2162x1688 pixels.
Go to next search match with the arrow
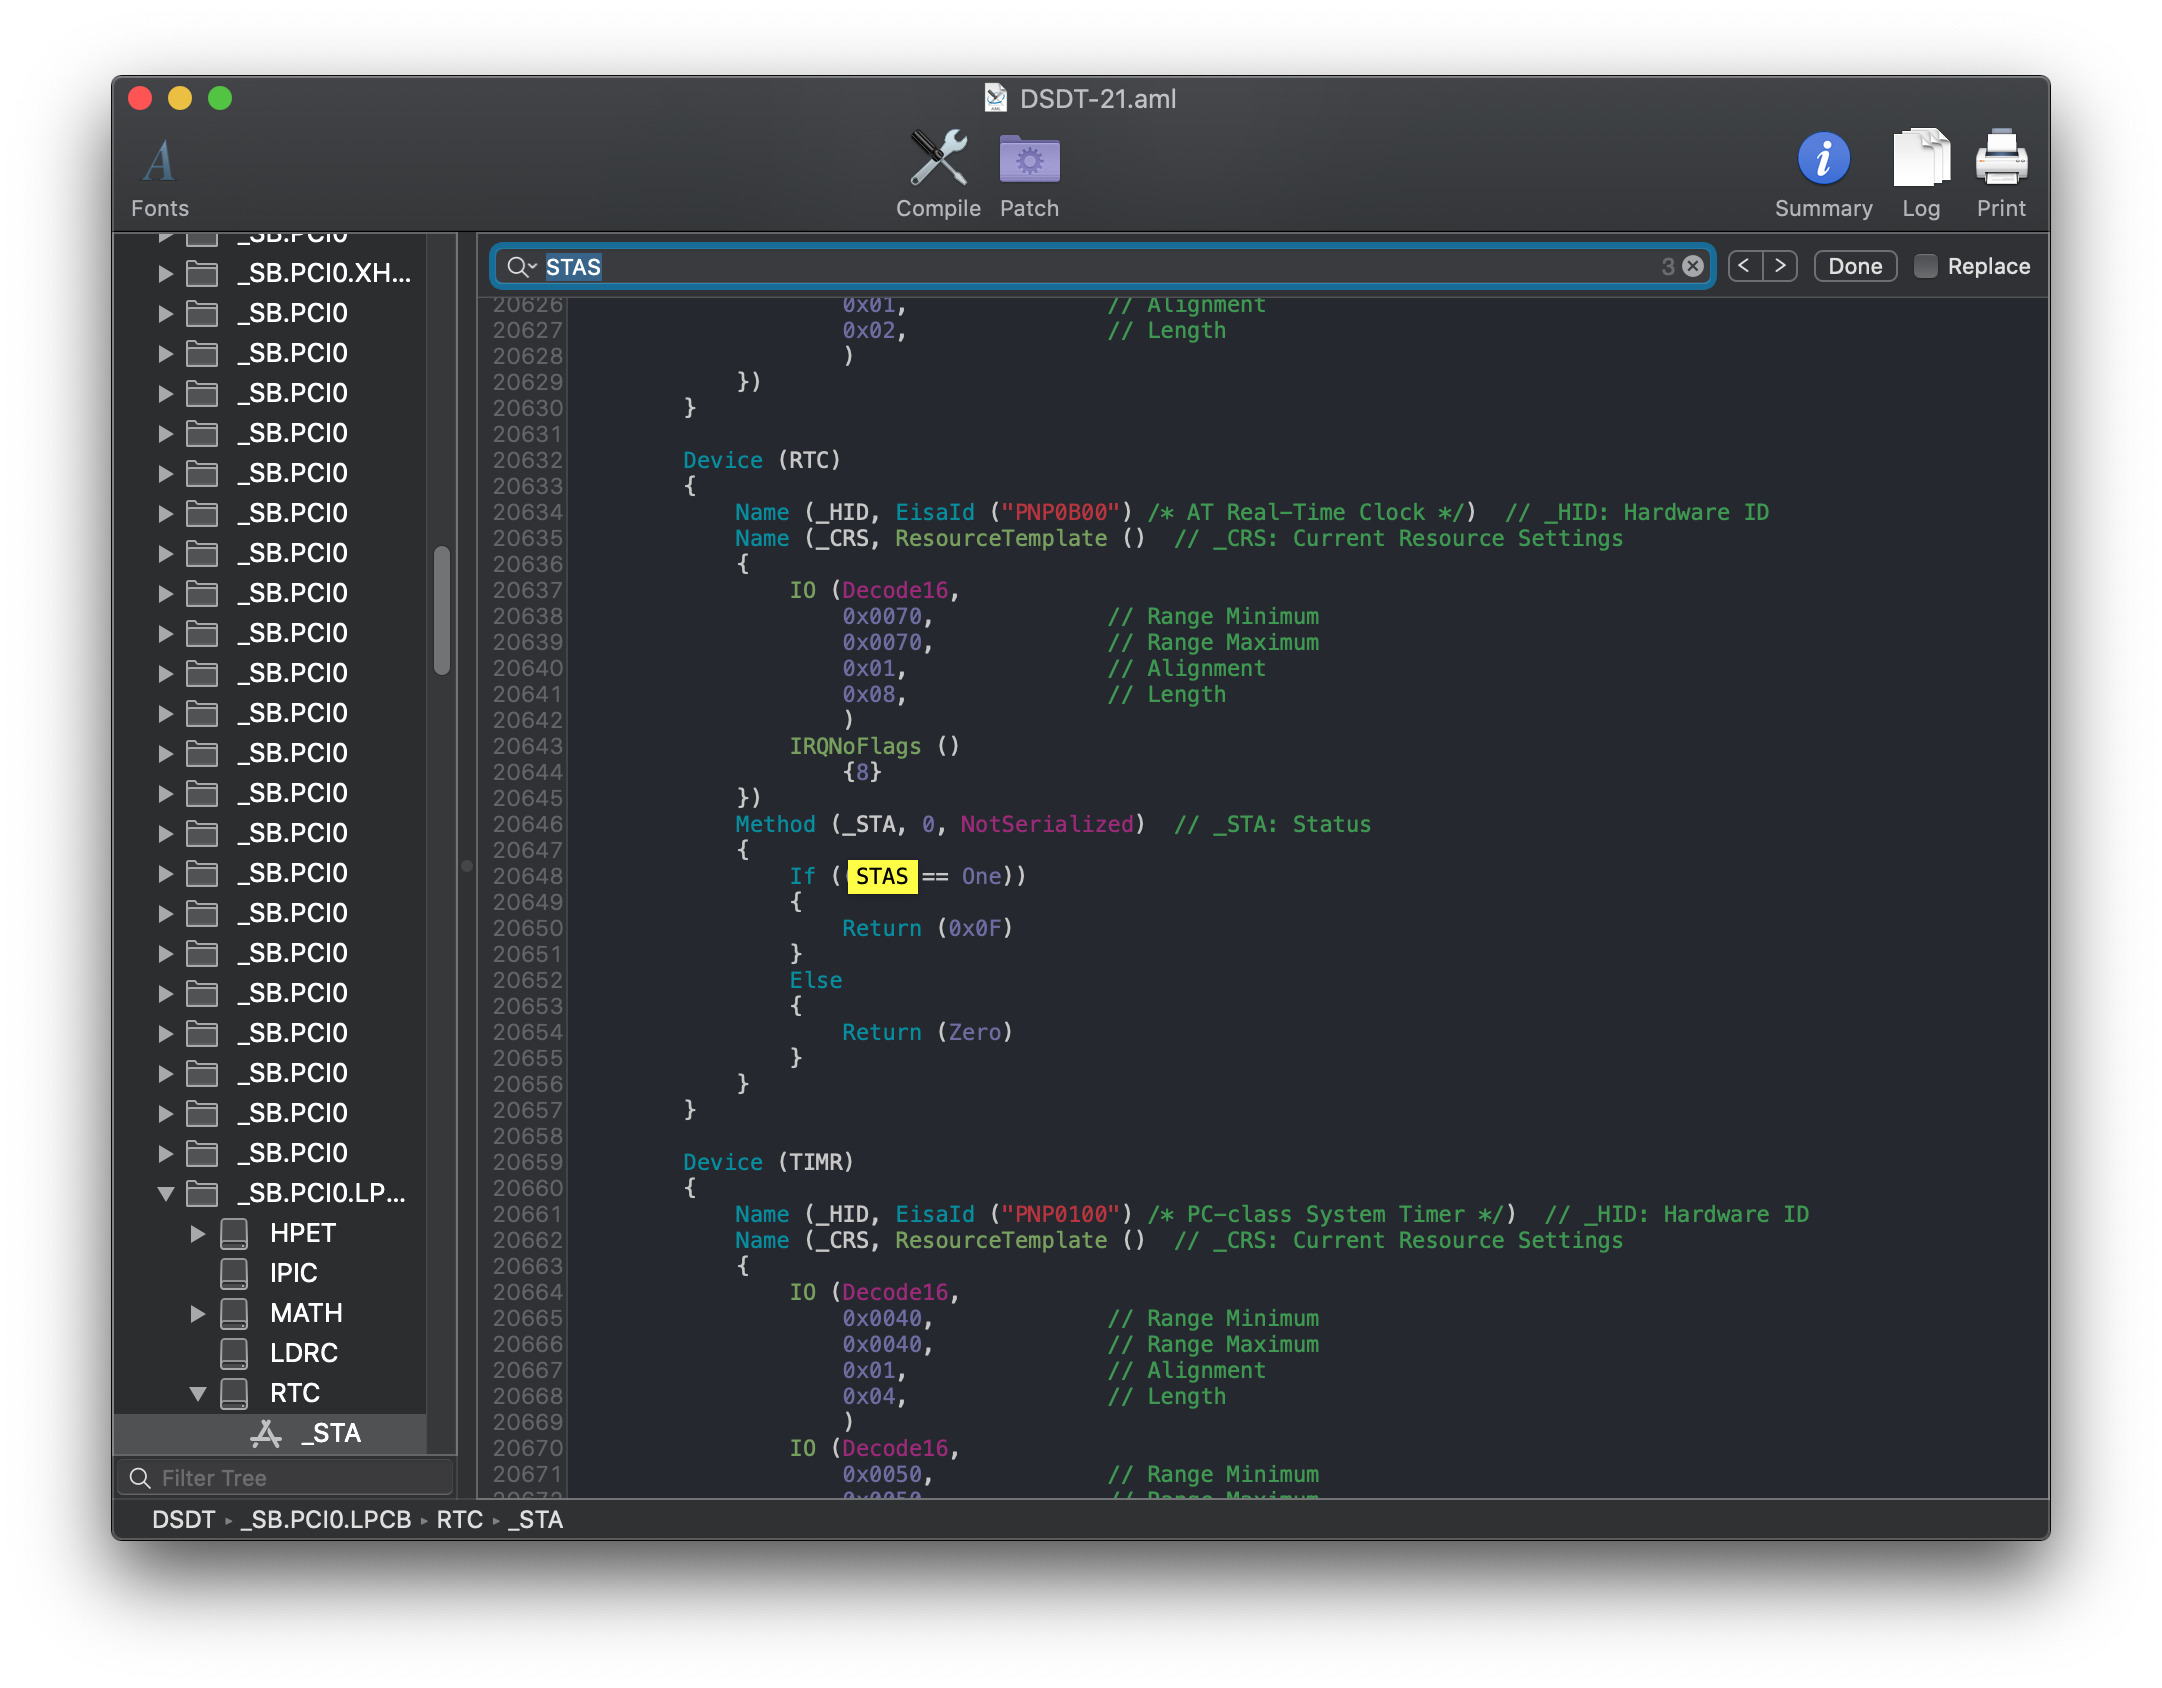[1781, 265]
